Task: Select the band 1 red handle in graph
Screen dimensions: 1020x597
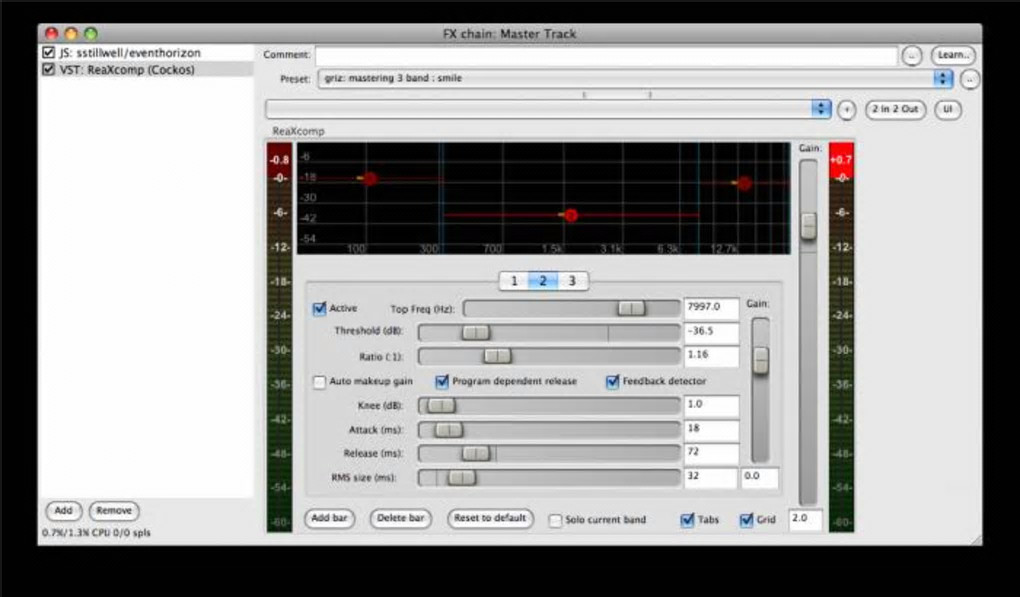Action: point(369,179)
